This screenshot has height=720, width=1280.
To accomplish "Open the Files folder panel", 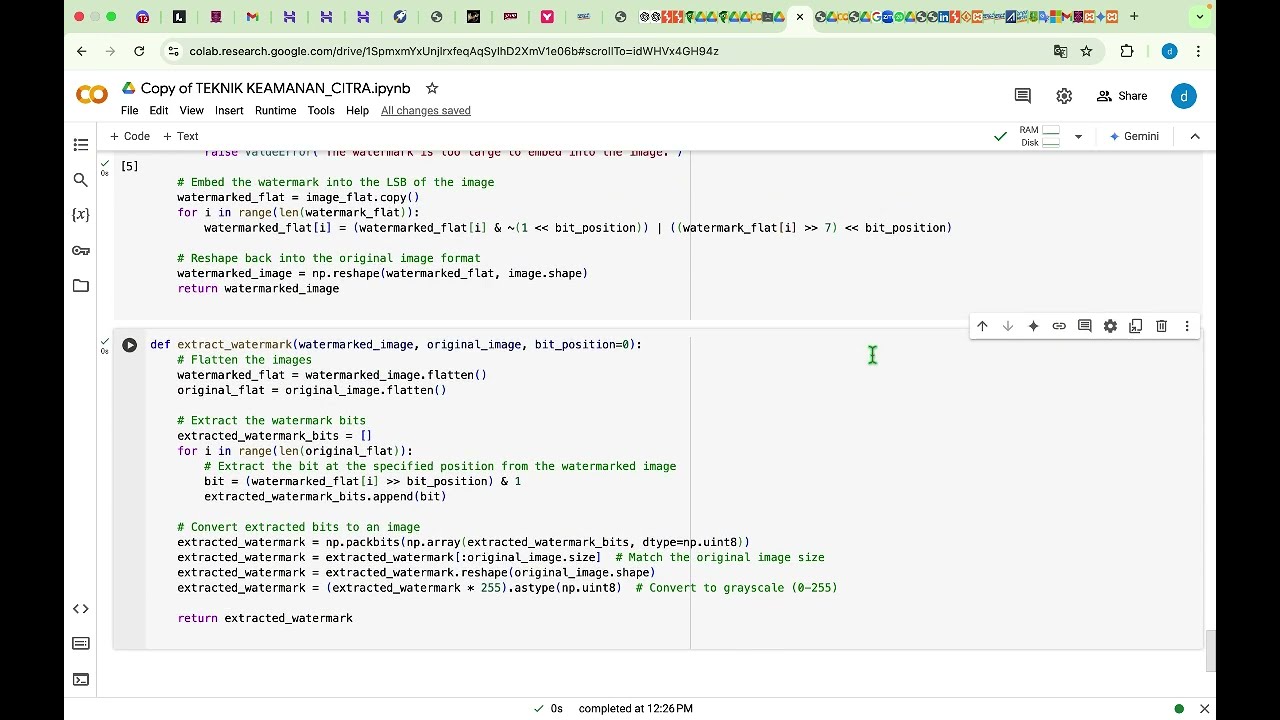I will (81, 286).
